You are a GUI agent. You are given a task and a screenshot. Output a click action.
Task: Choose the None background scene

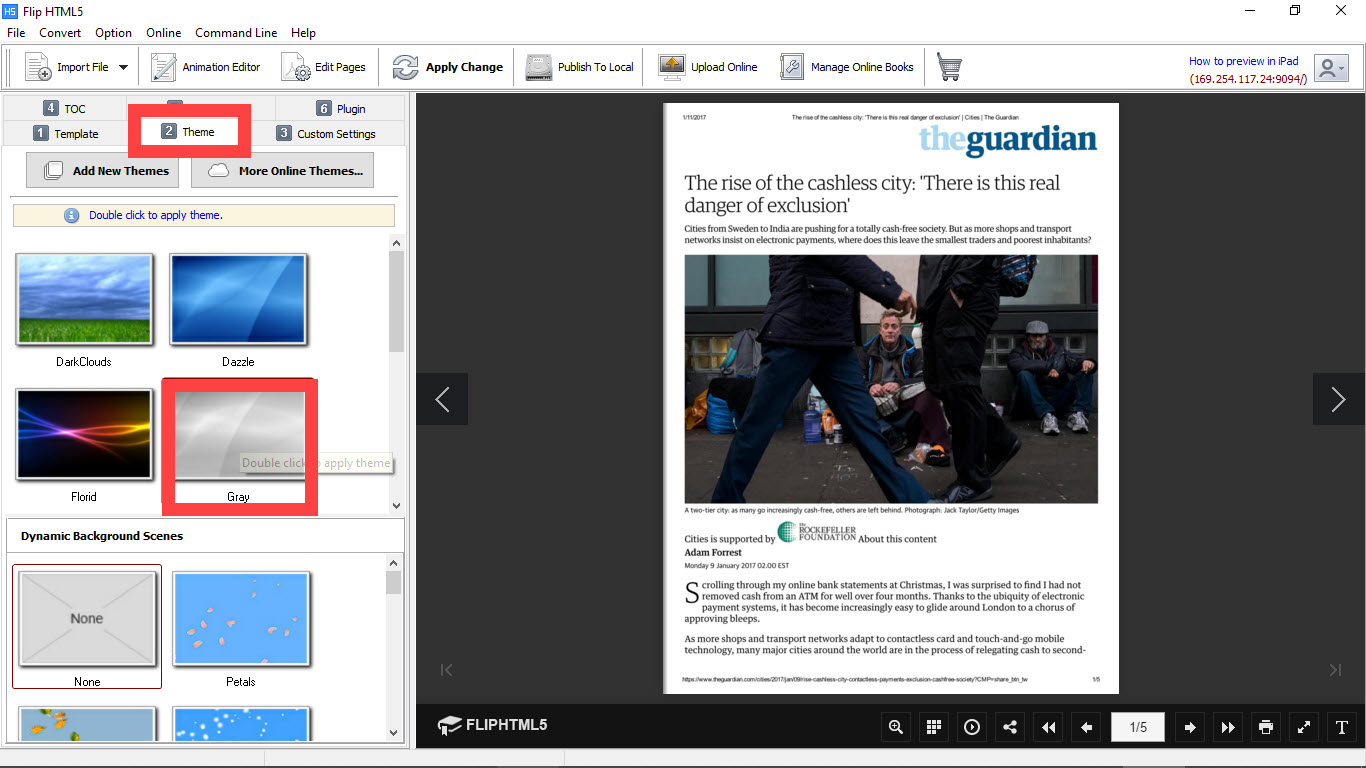coord(87,618)
